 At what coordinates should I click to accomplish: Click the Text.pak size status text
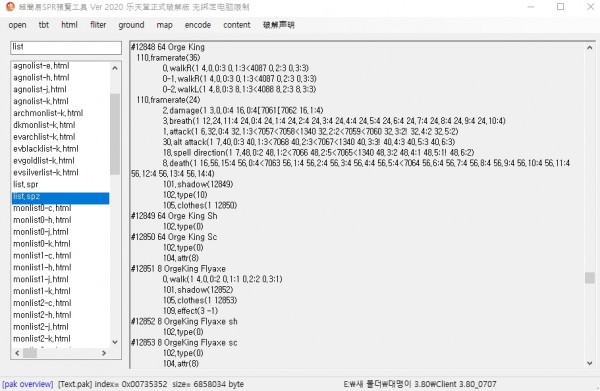click(x=208, y=384)
